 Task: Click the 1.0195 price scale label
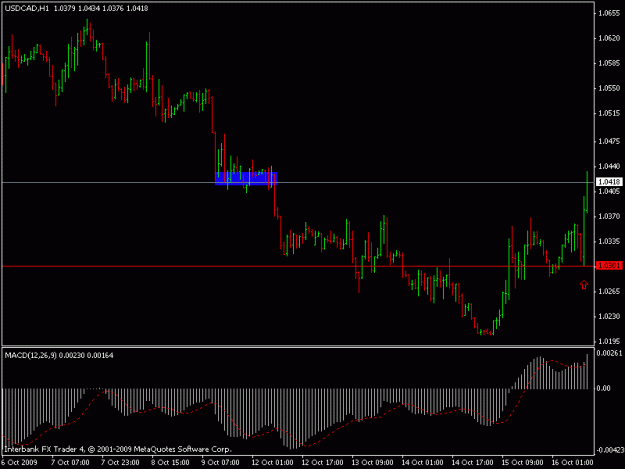(x=609, y=341)
